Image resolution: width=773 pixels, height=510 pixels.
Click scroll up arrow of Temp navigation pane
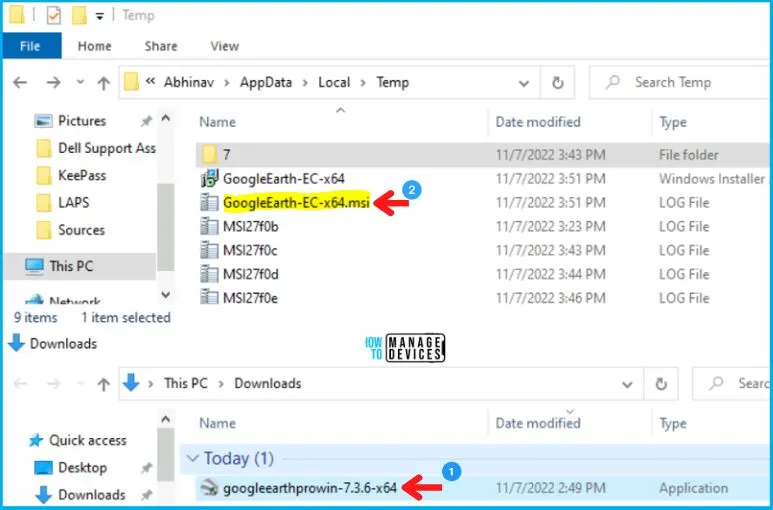[166, 118]
